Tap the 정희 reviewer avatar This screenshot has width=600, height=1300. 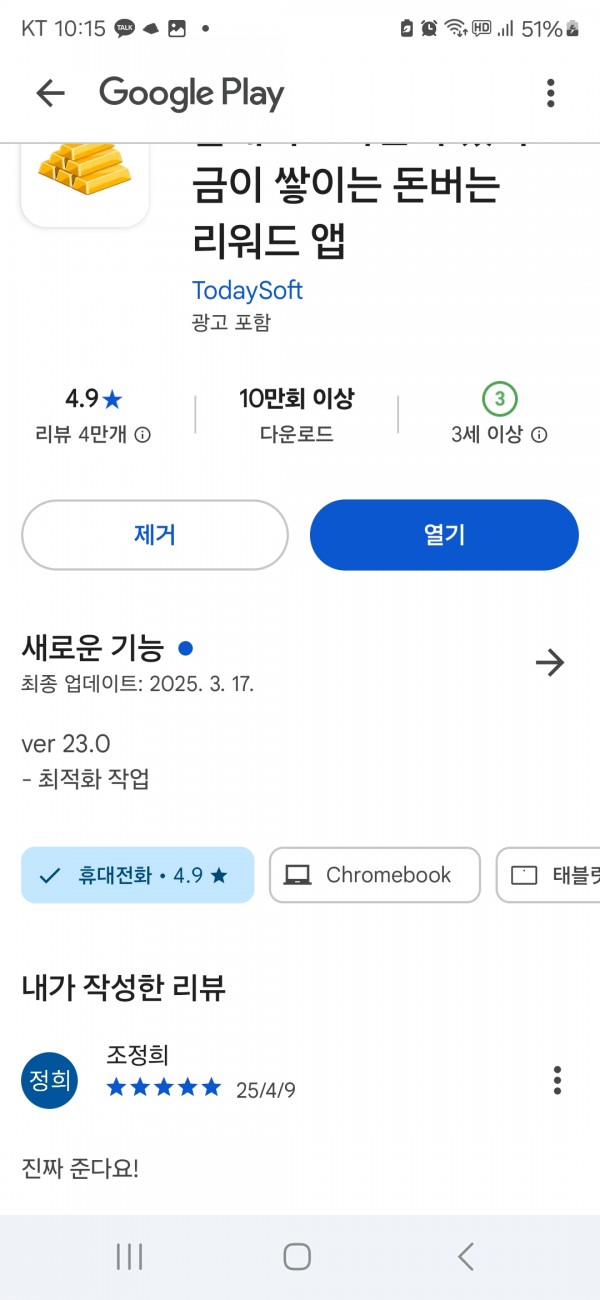click(x=49, y=1081)
